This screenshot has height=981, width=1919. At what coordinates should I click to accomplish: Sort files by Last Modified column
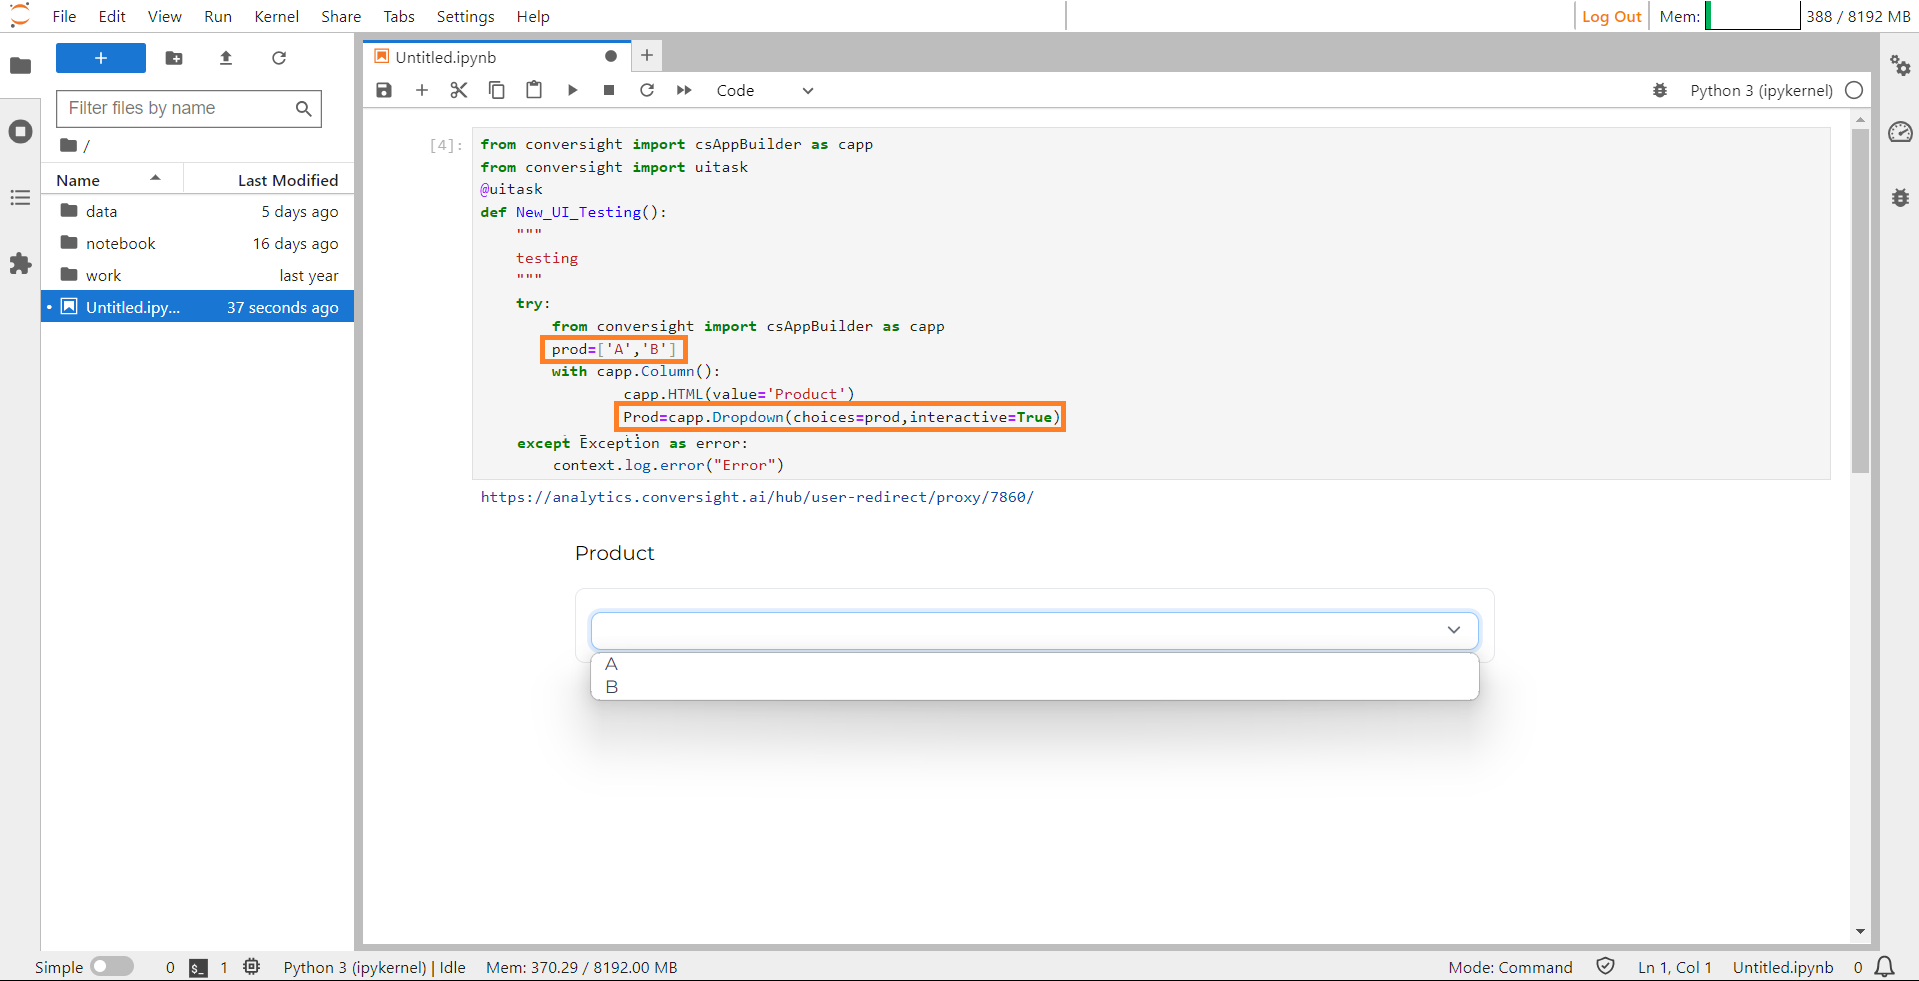(270, 180)
